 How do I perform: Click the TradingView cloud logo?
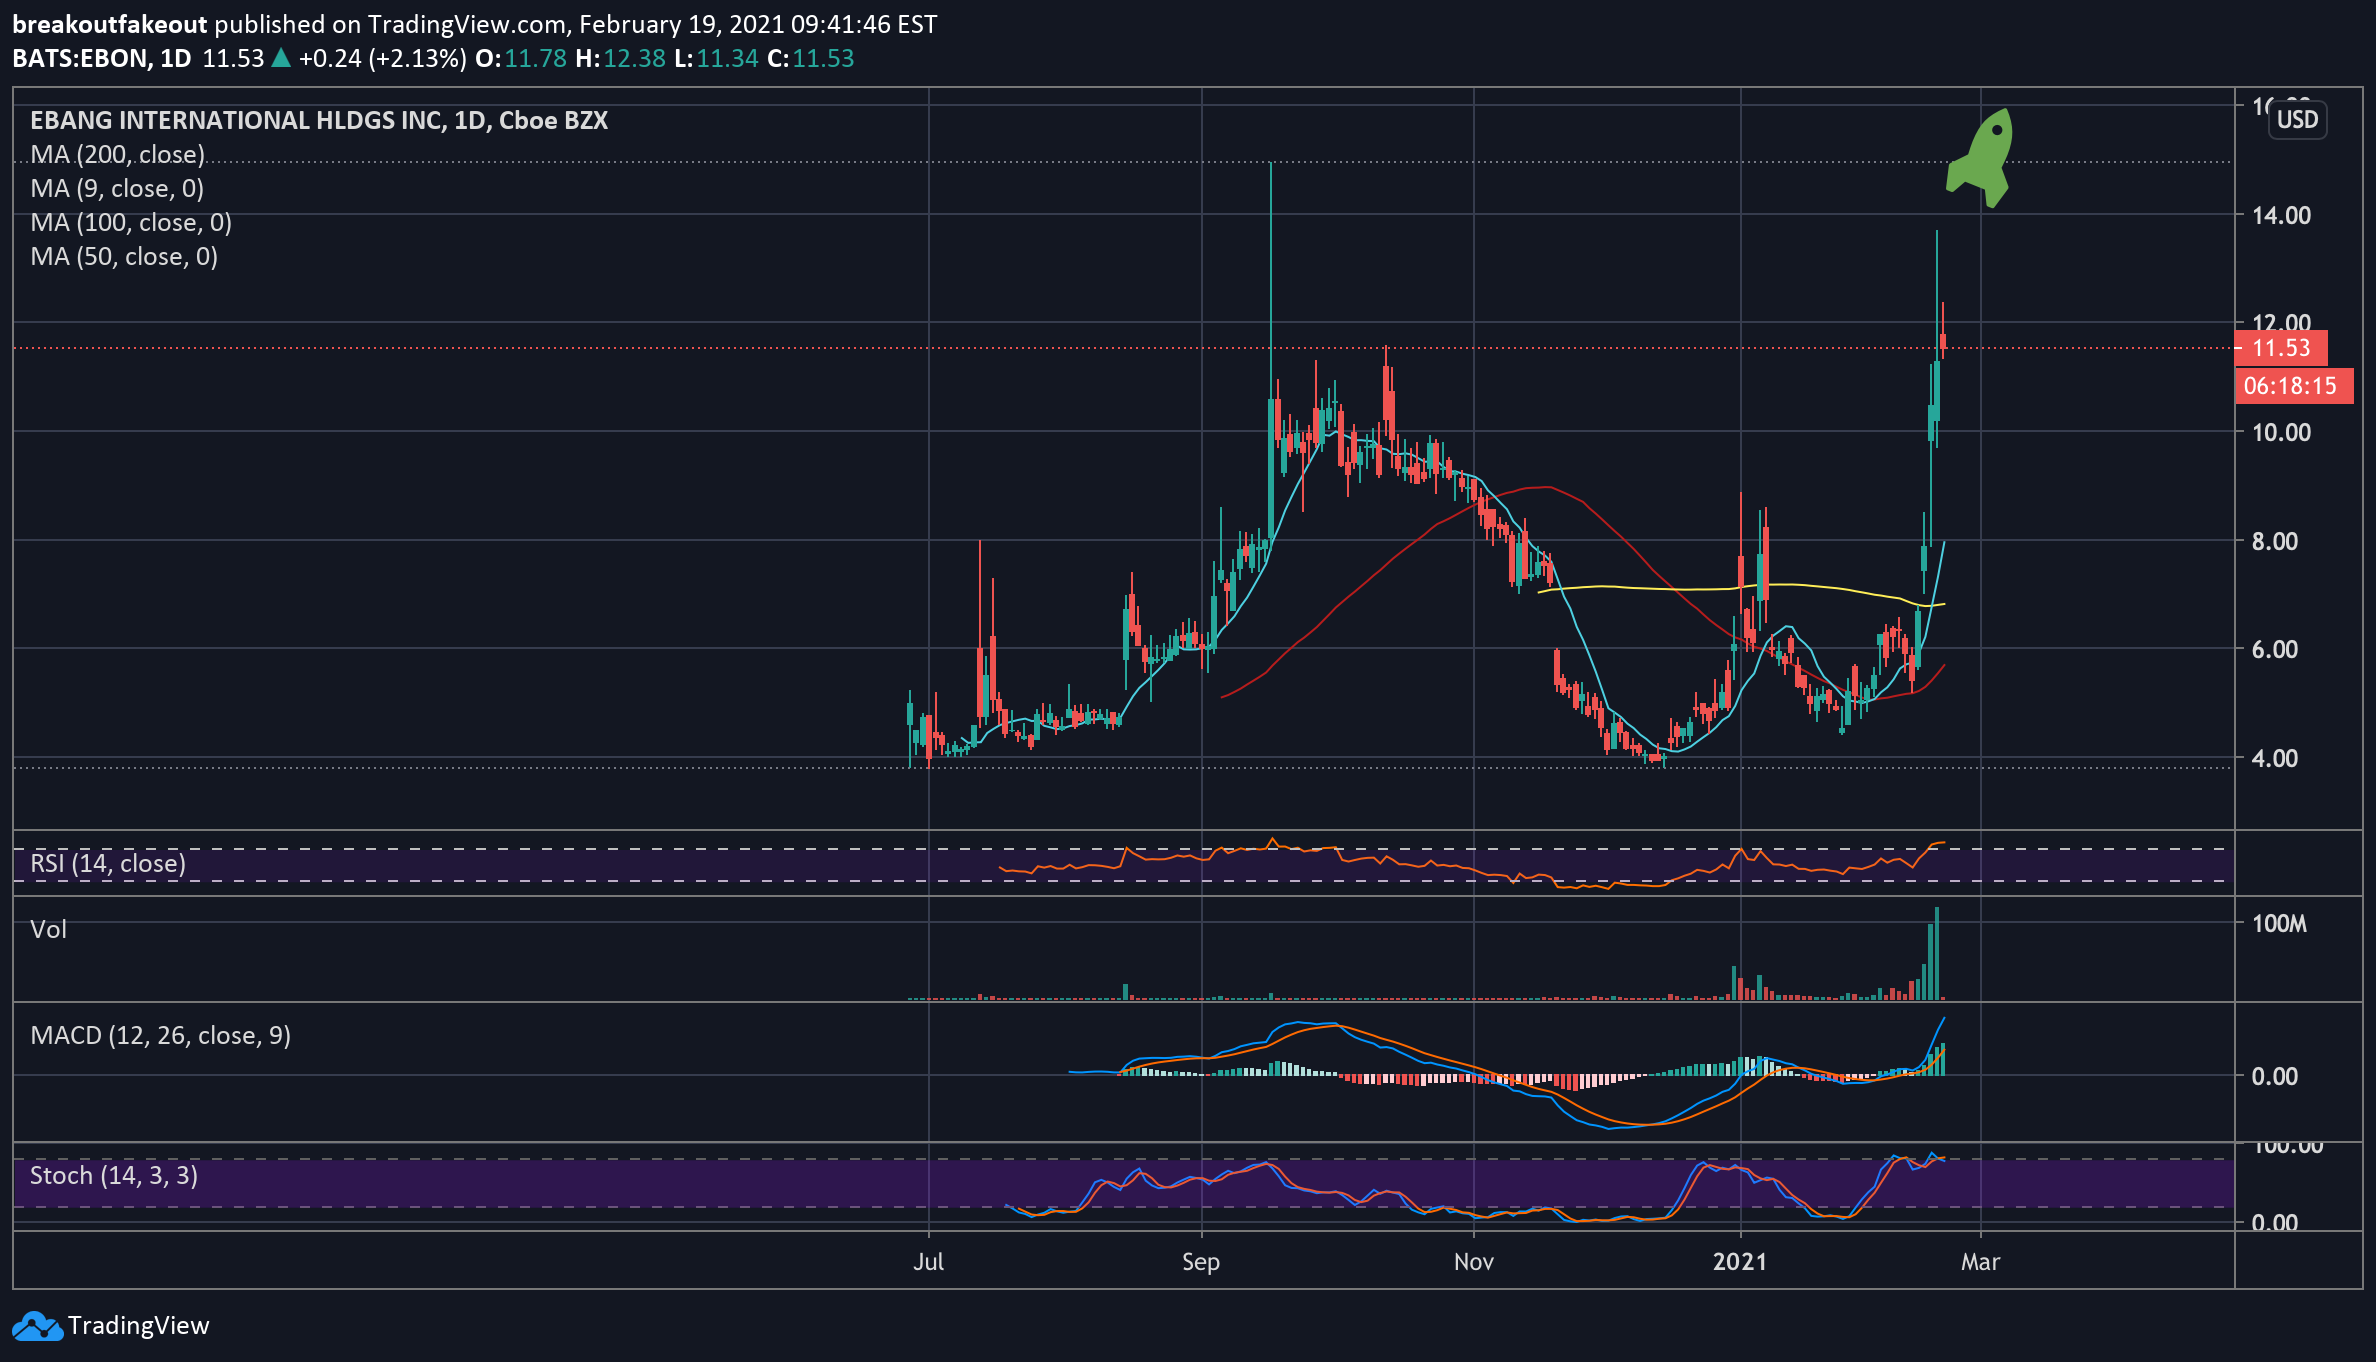coord(37,1326)
